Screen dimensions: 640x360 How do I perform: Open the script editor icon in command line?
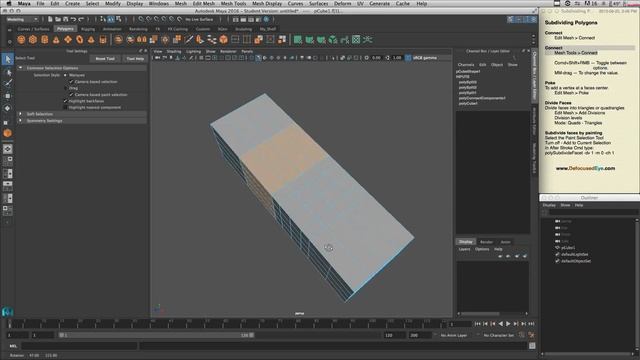tap(532, 346)
